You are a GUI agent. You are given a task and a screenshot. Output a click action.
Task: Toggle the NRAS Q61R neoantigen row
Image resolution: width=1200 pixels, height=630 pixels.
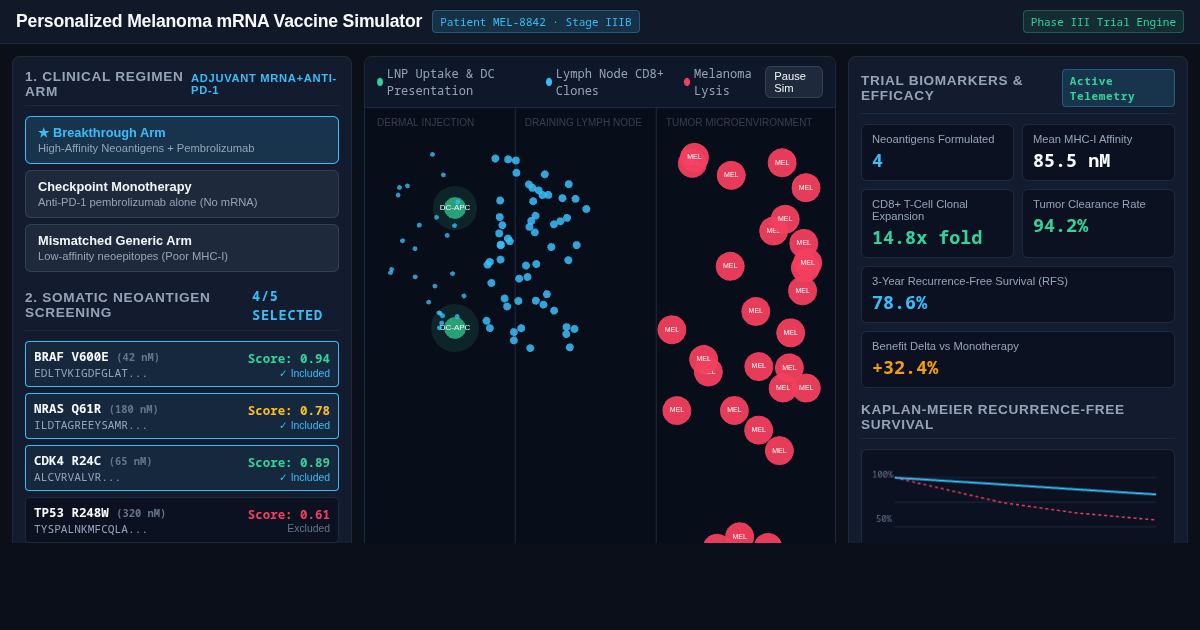182,416
